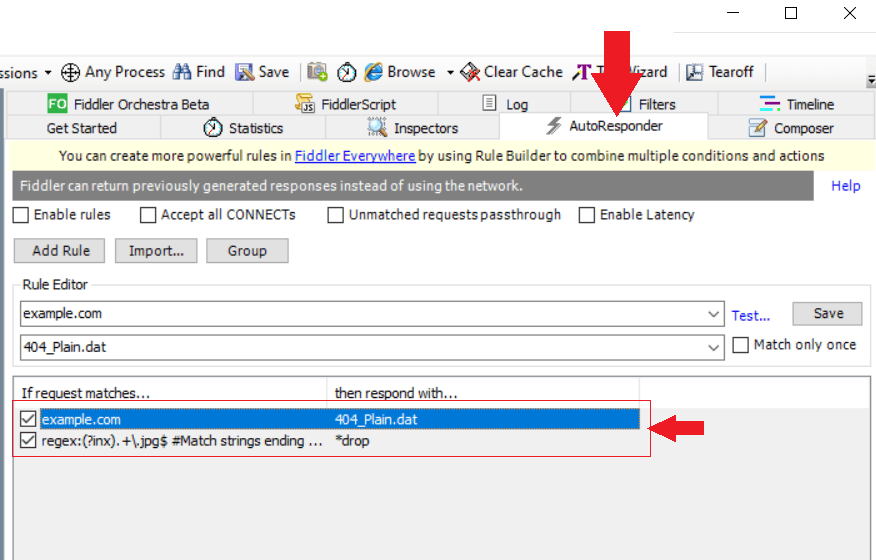Click the Tearoff toolbar icon
This screenshot has height=560, width=876.
pos(694,72)
